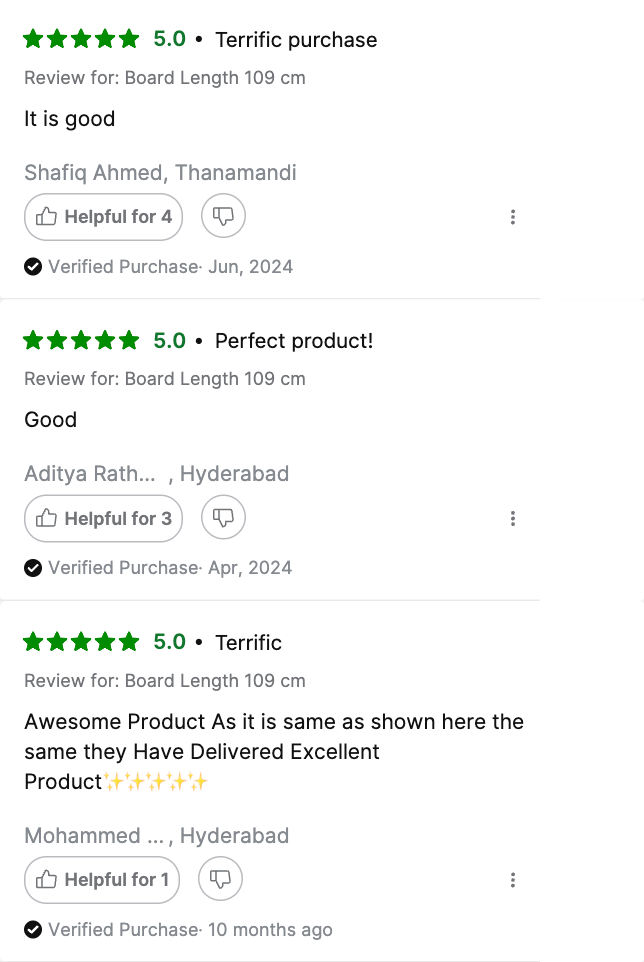The height and width of the screenshot is (962, 644).
Task: Downvote Mohammed's "Awesome Product" review
Action: 221,879
